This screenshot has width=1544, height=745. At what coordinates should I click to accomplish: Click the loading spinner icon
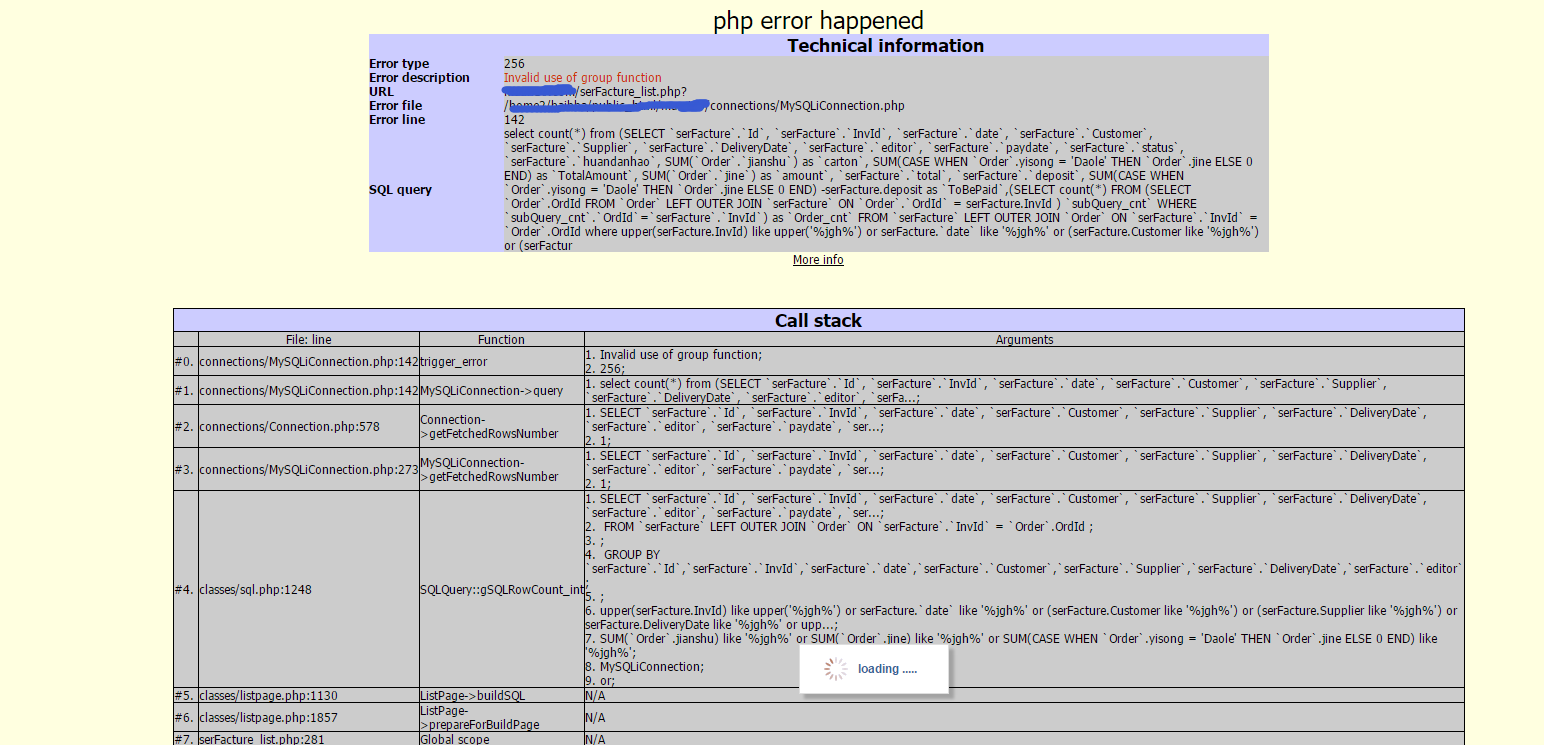pyautogui.click(x=836, y=669)
